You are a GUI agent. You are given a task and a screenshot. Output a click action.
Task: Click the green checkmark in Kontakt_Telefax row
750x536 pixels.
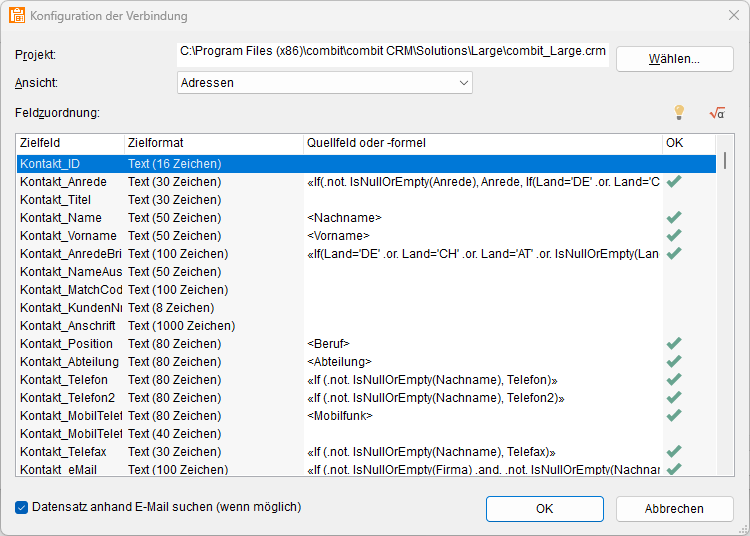674,452
